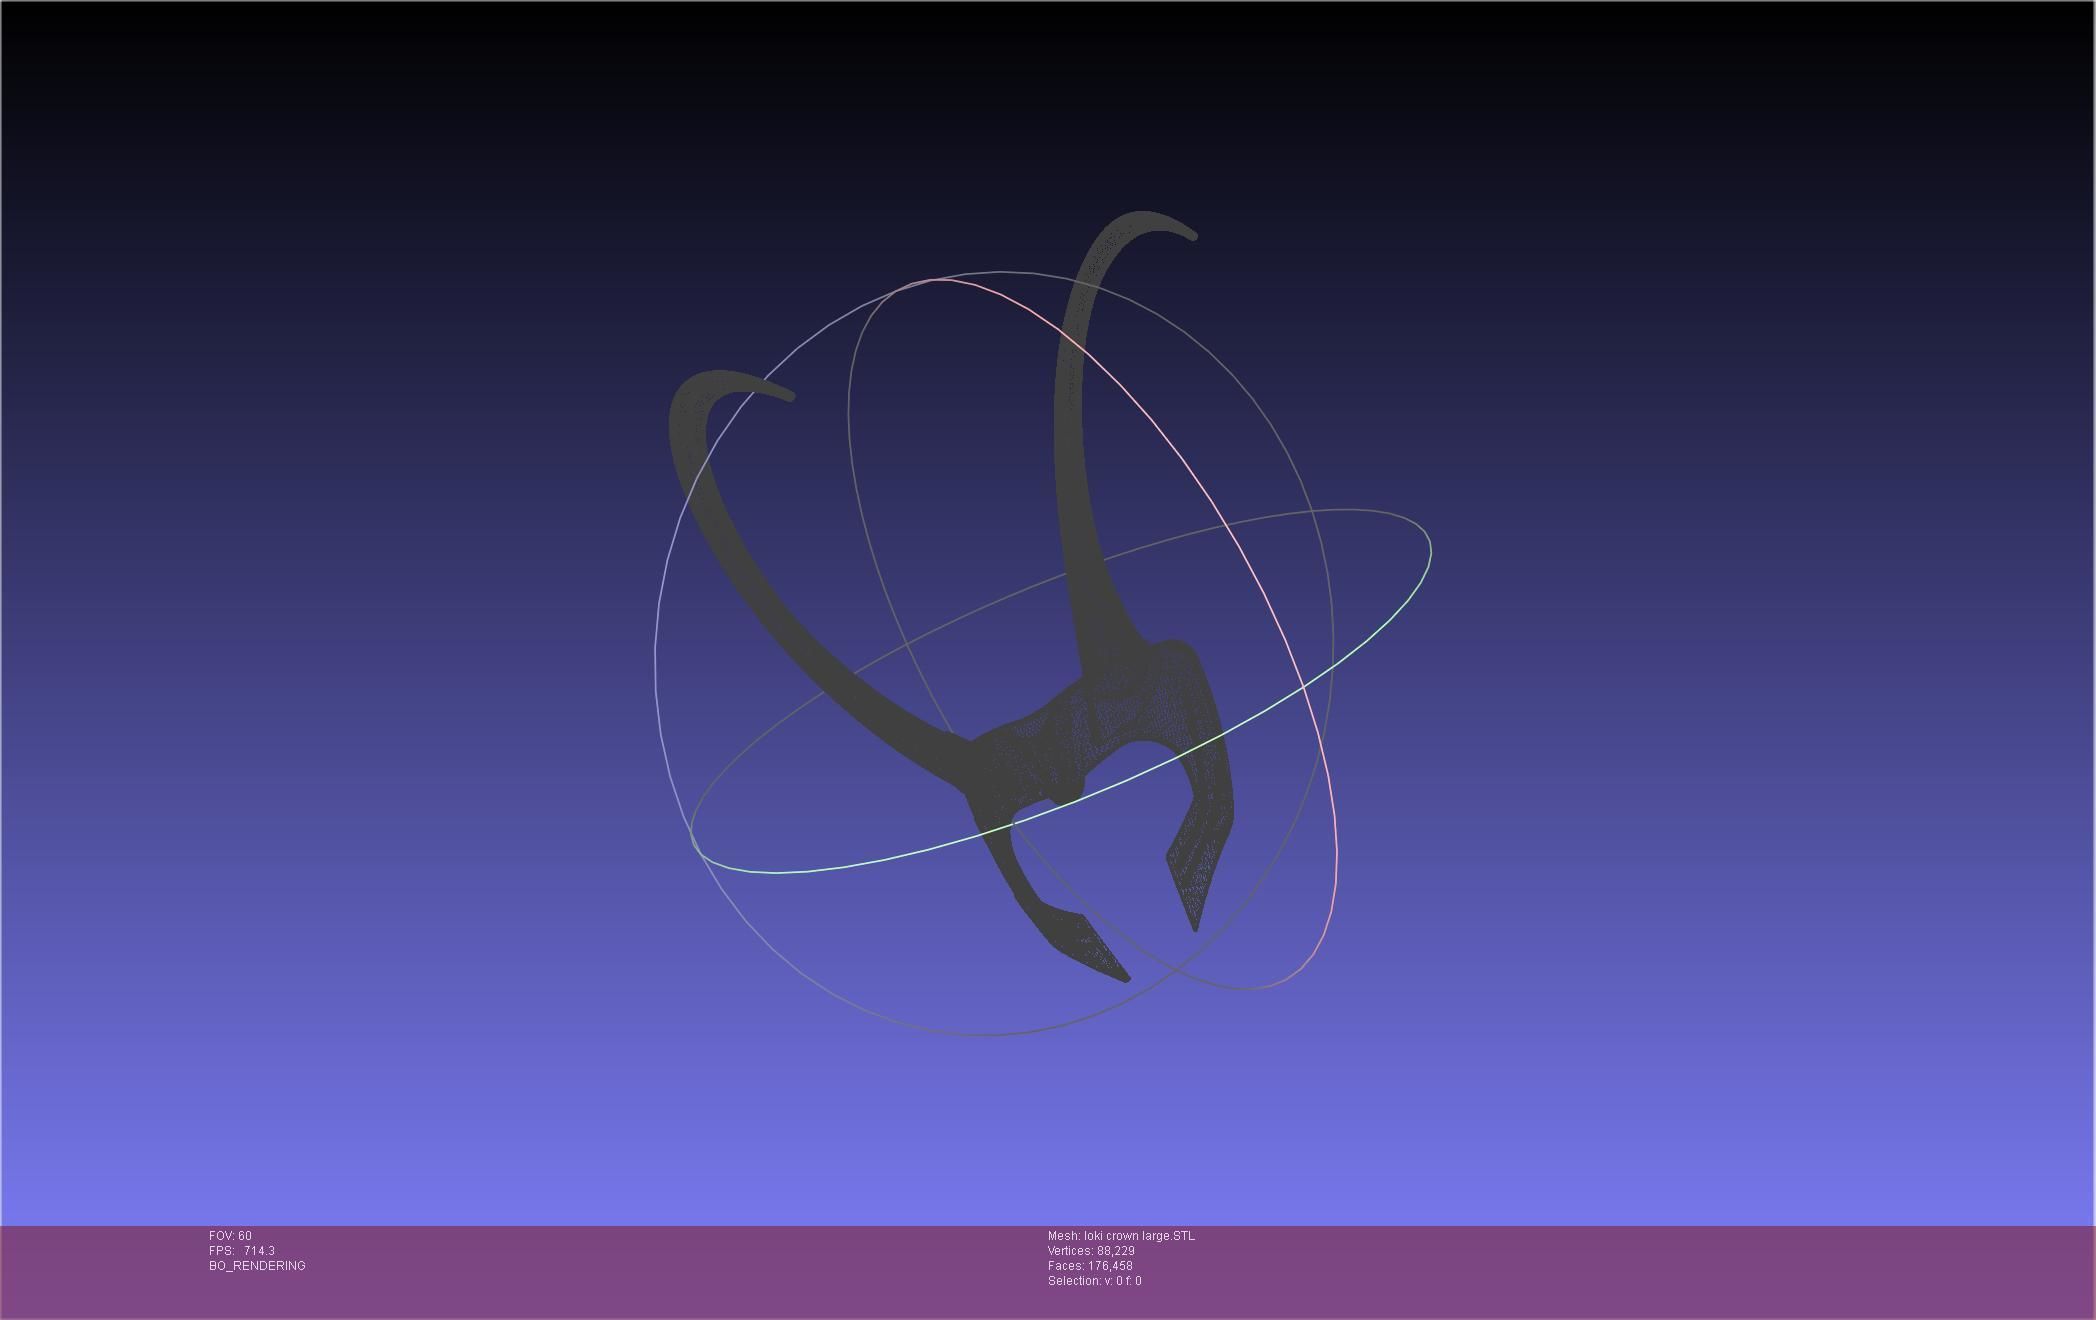Click the BO_RENDERING status label
2096x1320 pixels.
(x=257, y=1266)
